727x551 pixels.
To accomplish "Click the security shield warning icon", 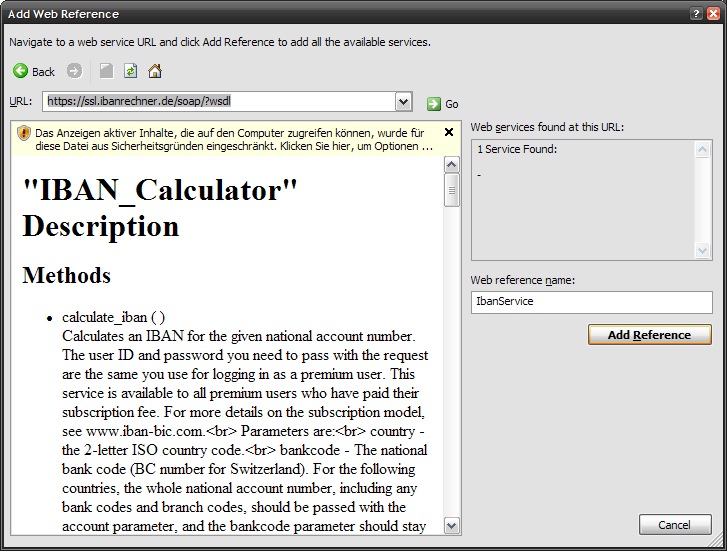I will (x=24, y=133).
